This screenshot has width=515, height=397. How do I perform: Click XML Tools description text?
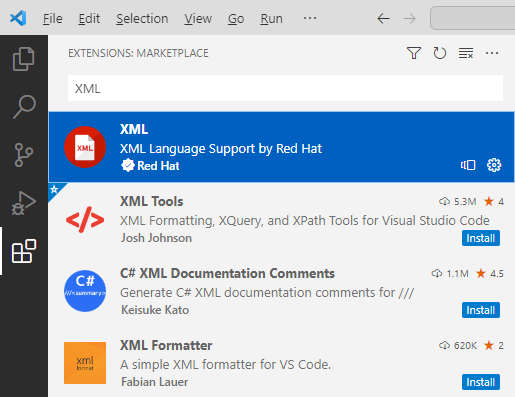(305, 221)
